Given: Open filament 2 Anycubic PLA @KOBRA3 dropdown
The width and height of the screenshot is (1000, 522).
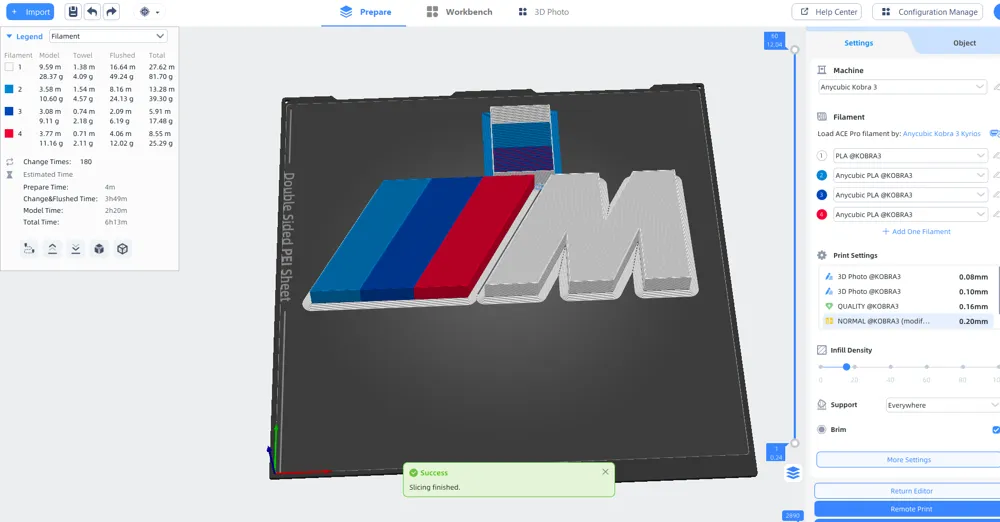Looking at the screenshot, I should click(910, 175).
